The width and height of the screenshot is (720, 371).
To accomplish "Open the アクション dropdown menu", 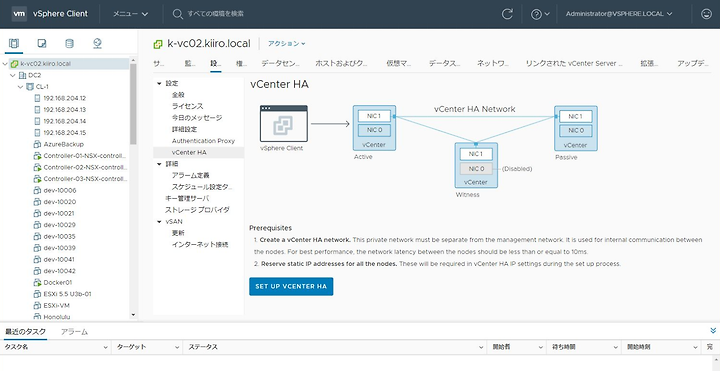I will 287,44.
